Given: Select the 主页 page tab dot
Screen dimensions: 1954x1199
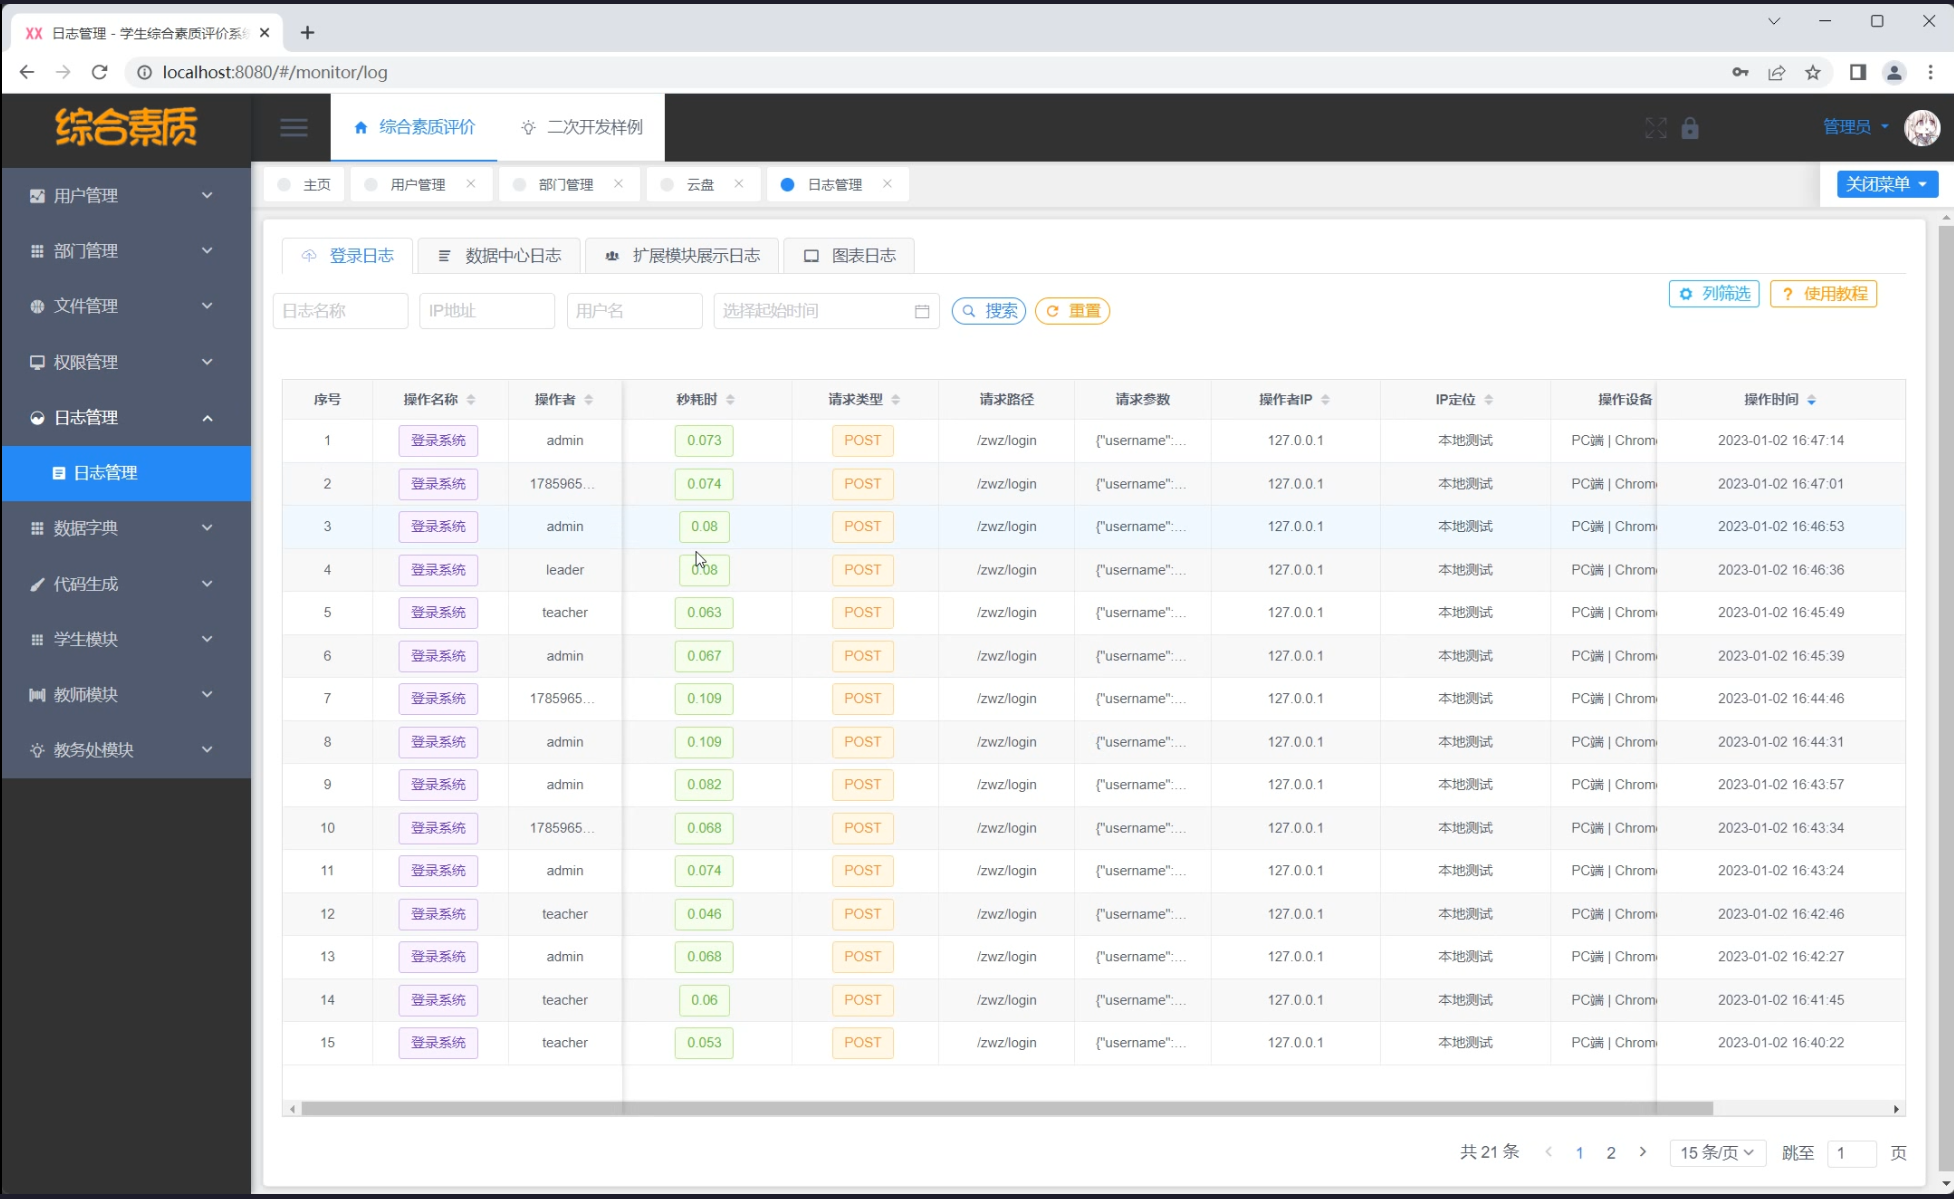Looking at the screenshot, I should [284, 185].
